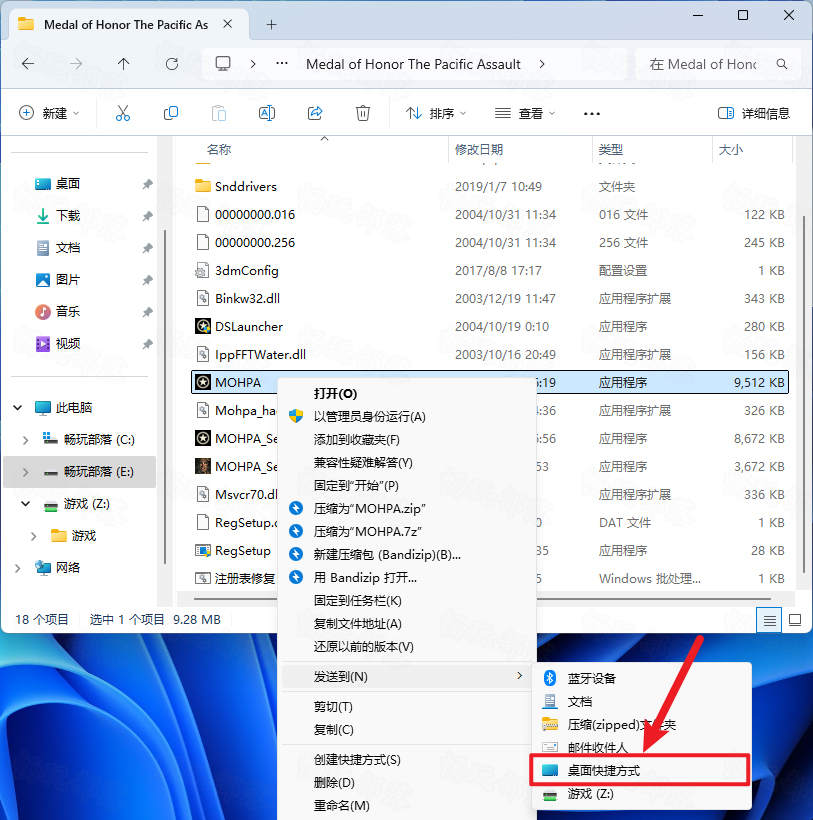
Task: Choose 桌面快捷方式 in Send-to submenu
Action: 640,770
